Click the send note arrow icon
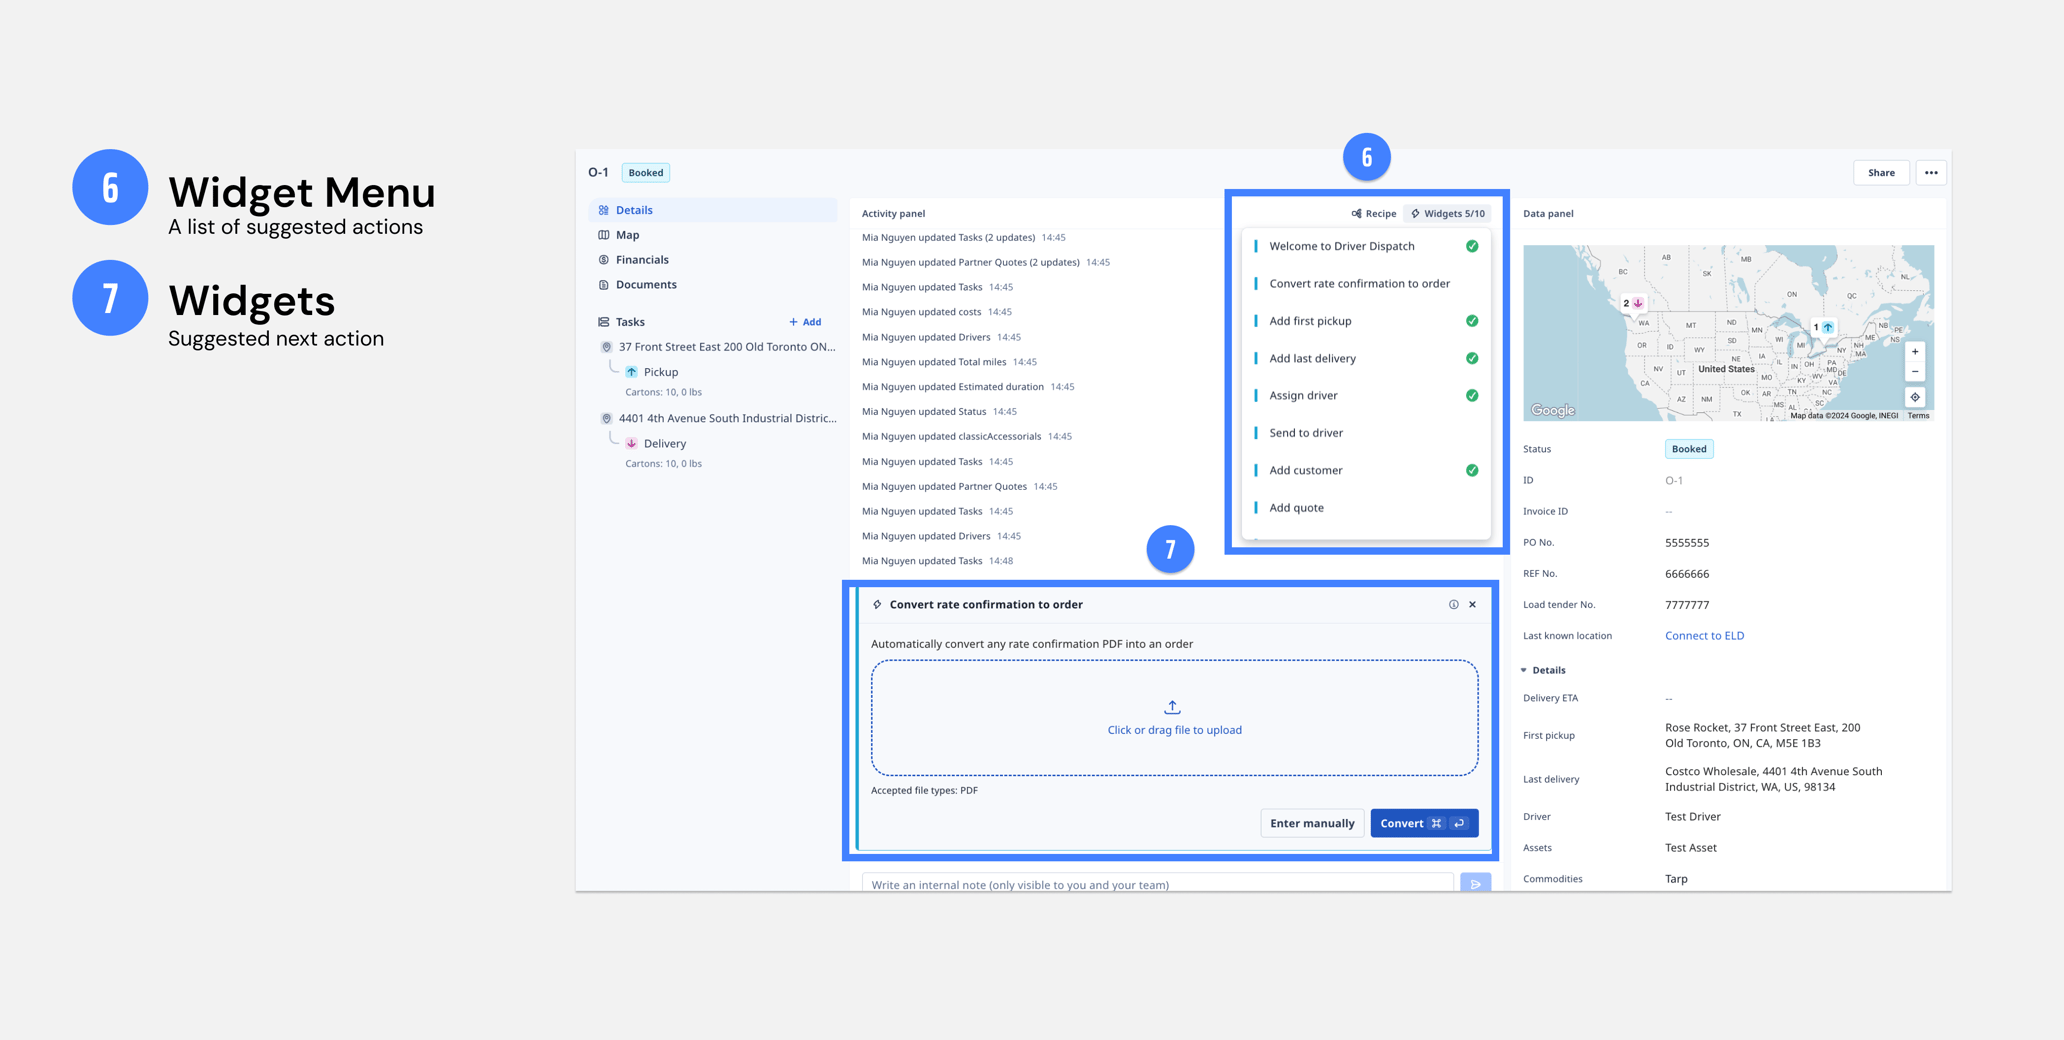The image size is (2064, 1040). coord(1475,884)
